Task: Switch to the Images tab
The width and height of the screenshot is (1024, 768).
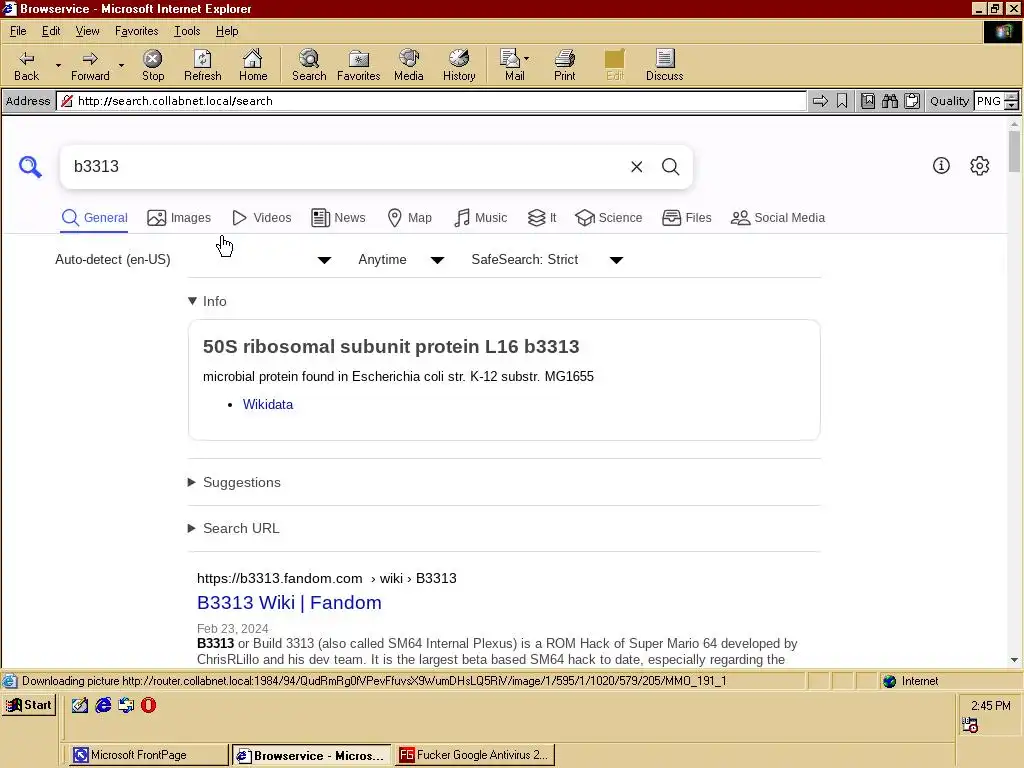Action: point(179,217)
